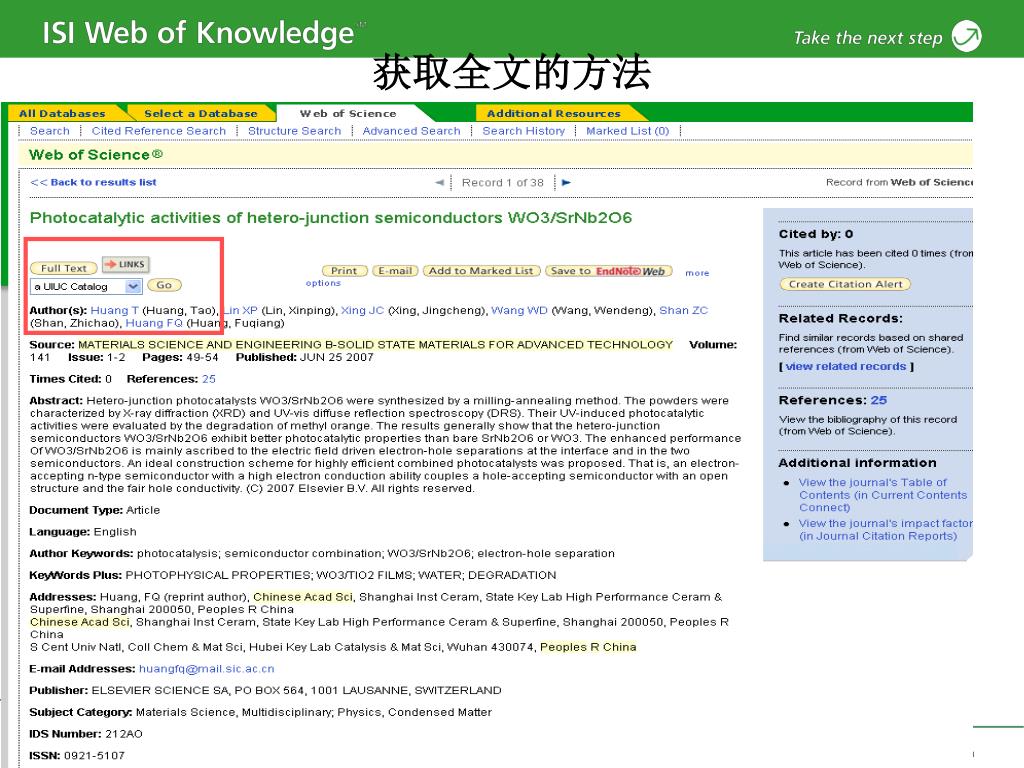The image size is (1024, 768).
Task: Click the ISSN: 0921-5107 text
Action: click(x=77, y=756)
